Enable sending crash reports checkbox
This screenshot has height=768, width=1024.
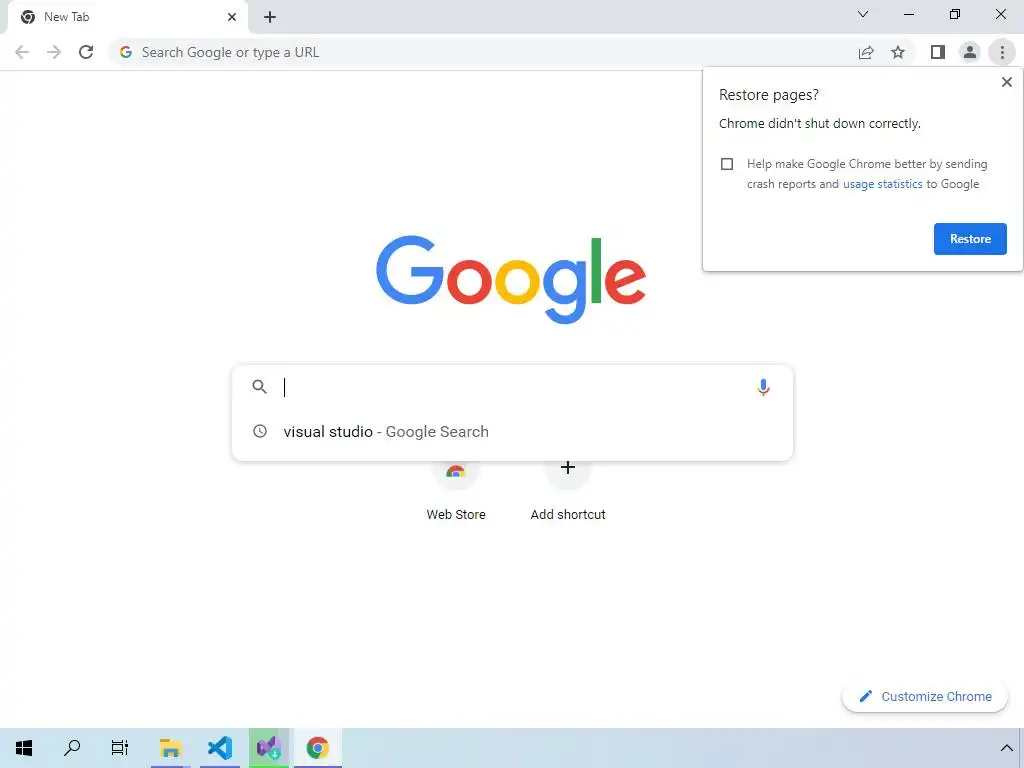pyautogui.click(x=727, y=164)
